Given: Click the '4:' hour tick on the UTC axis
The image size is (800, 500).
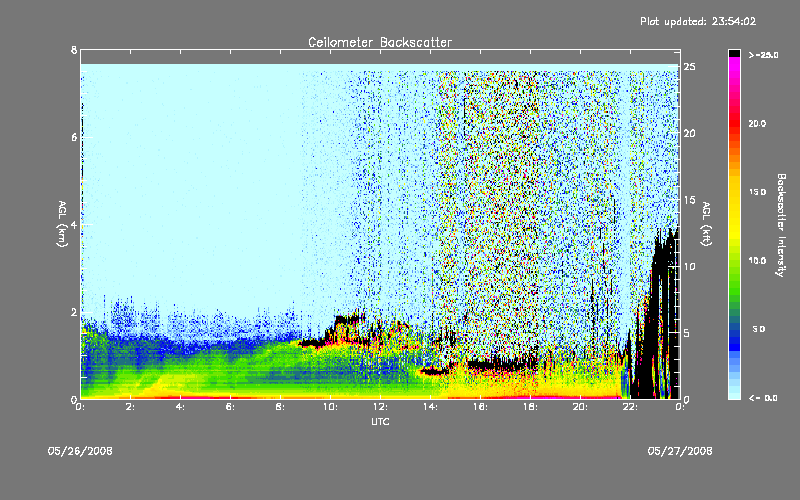Looking at the screenshot, I should coord(181,407).
